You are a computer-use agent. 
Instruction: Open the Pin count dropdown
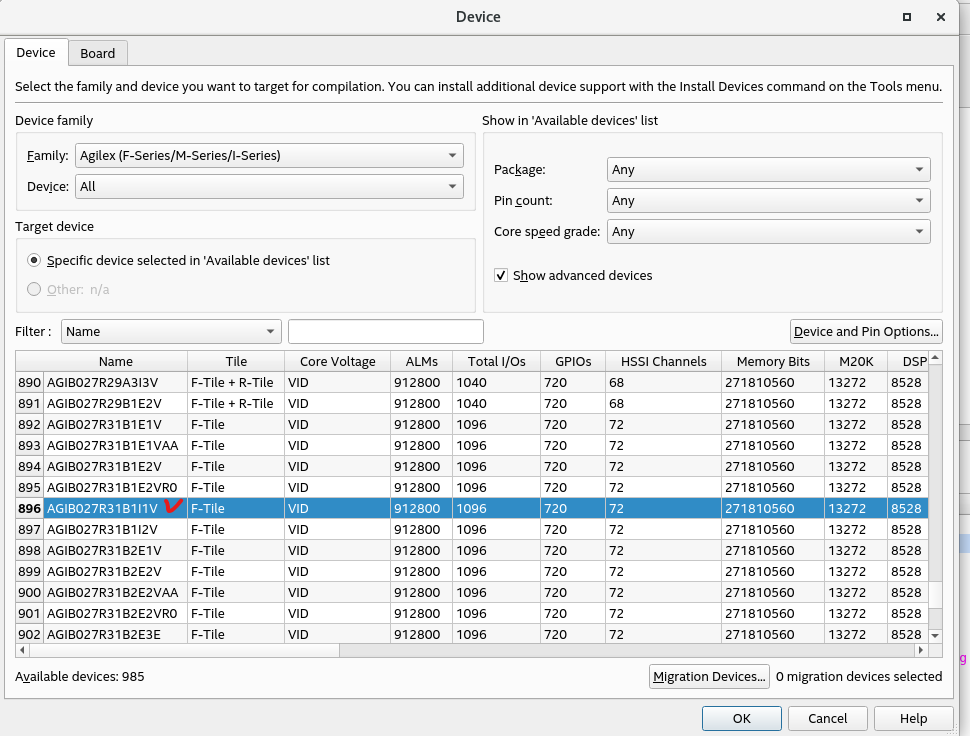click(x=768, y=201)
